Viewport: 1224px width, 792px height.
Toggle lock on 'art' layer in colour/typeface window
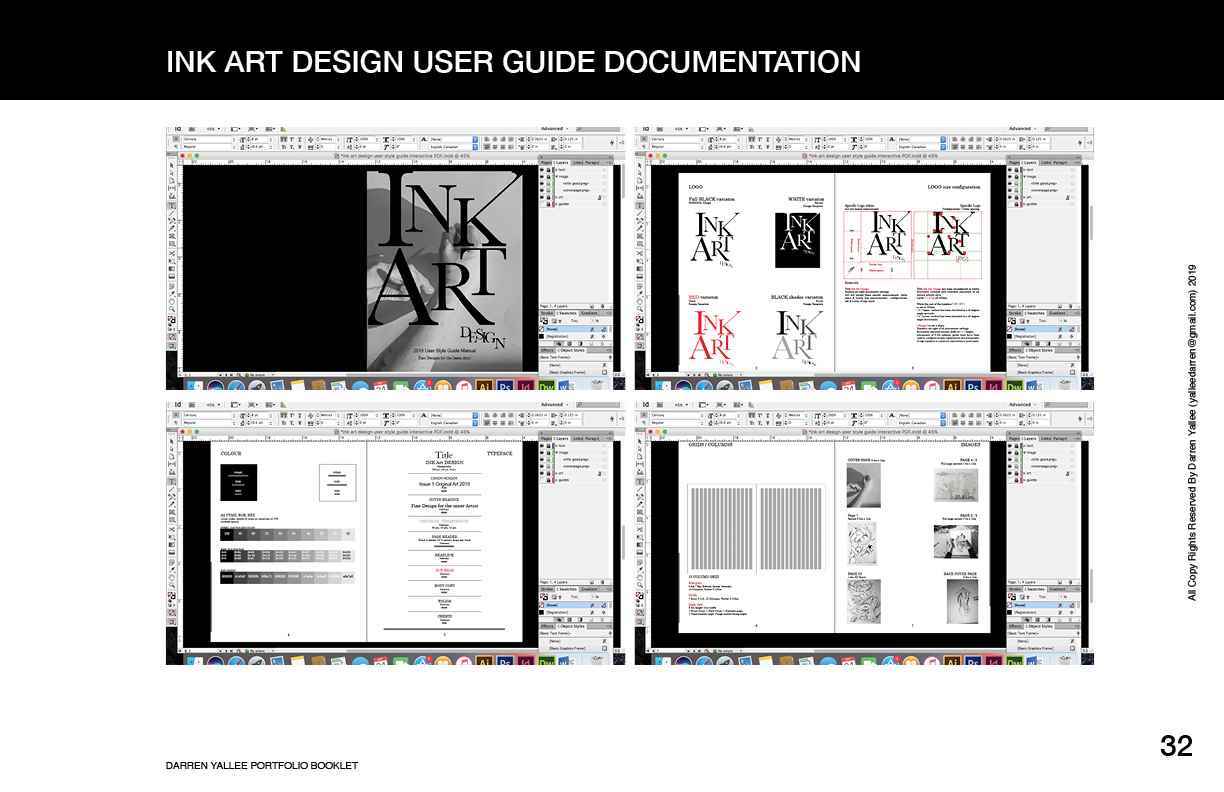coord(549,473)
